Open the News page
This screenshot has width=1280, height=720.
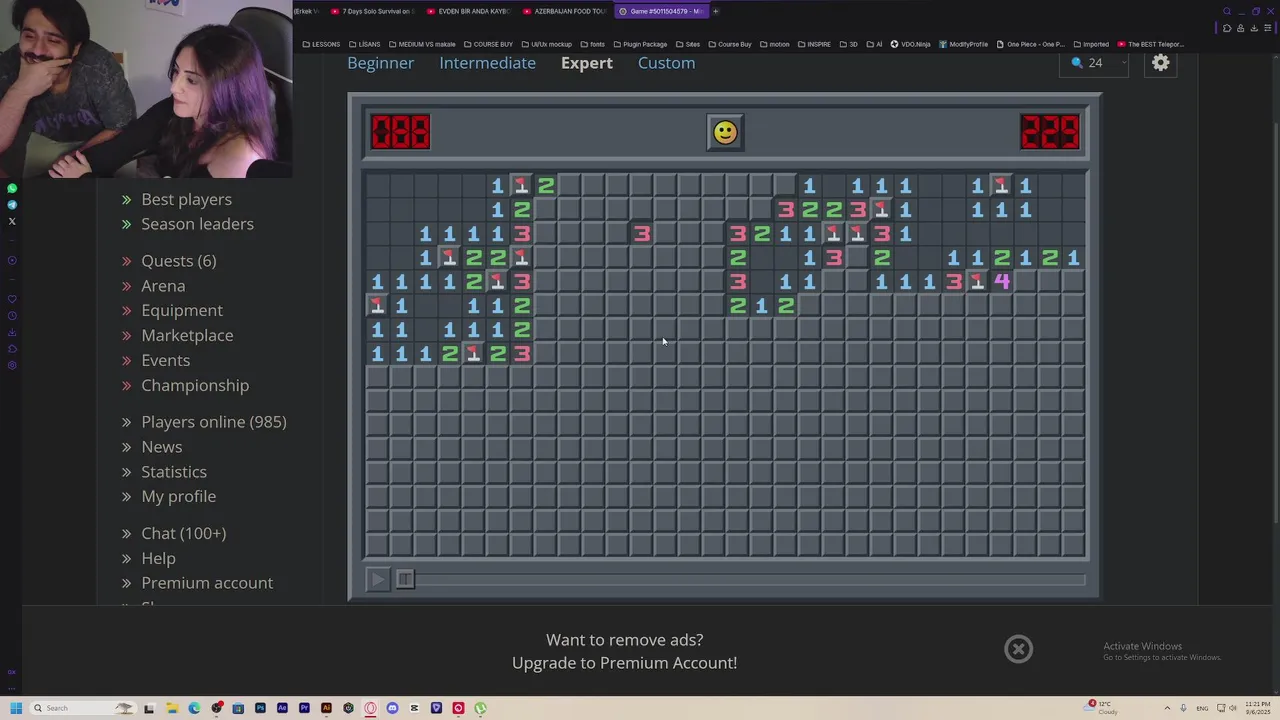click(x=161, y=447)
